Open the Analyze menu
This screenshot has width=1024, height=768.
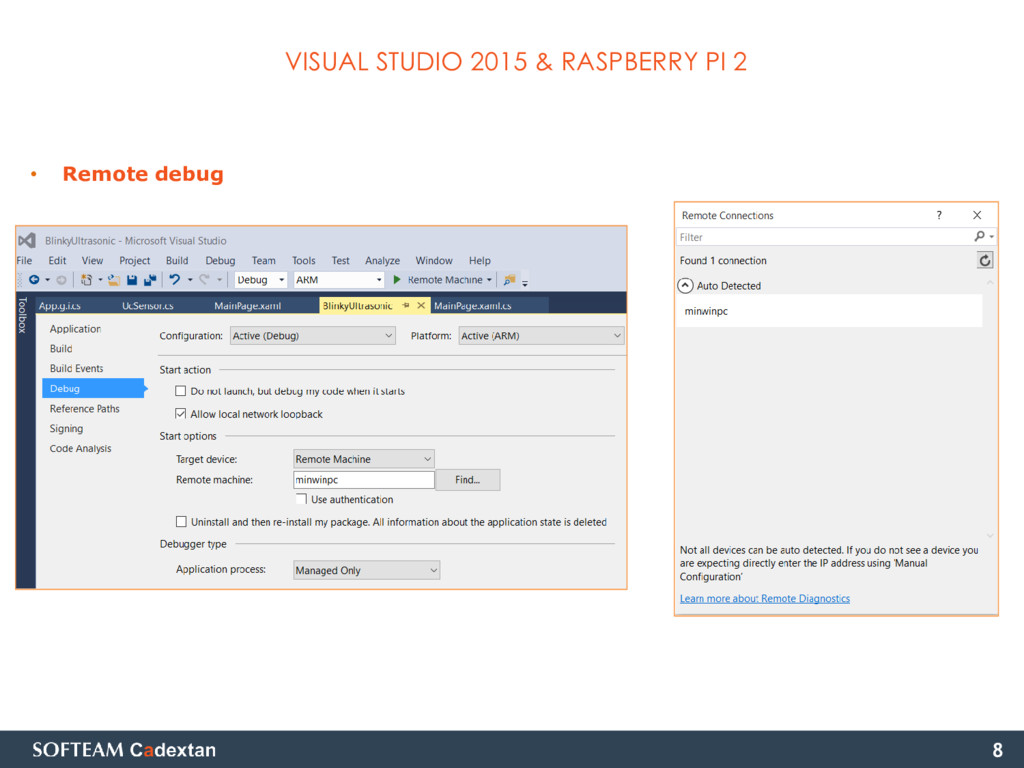coord(383,261)
